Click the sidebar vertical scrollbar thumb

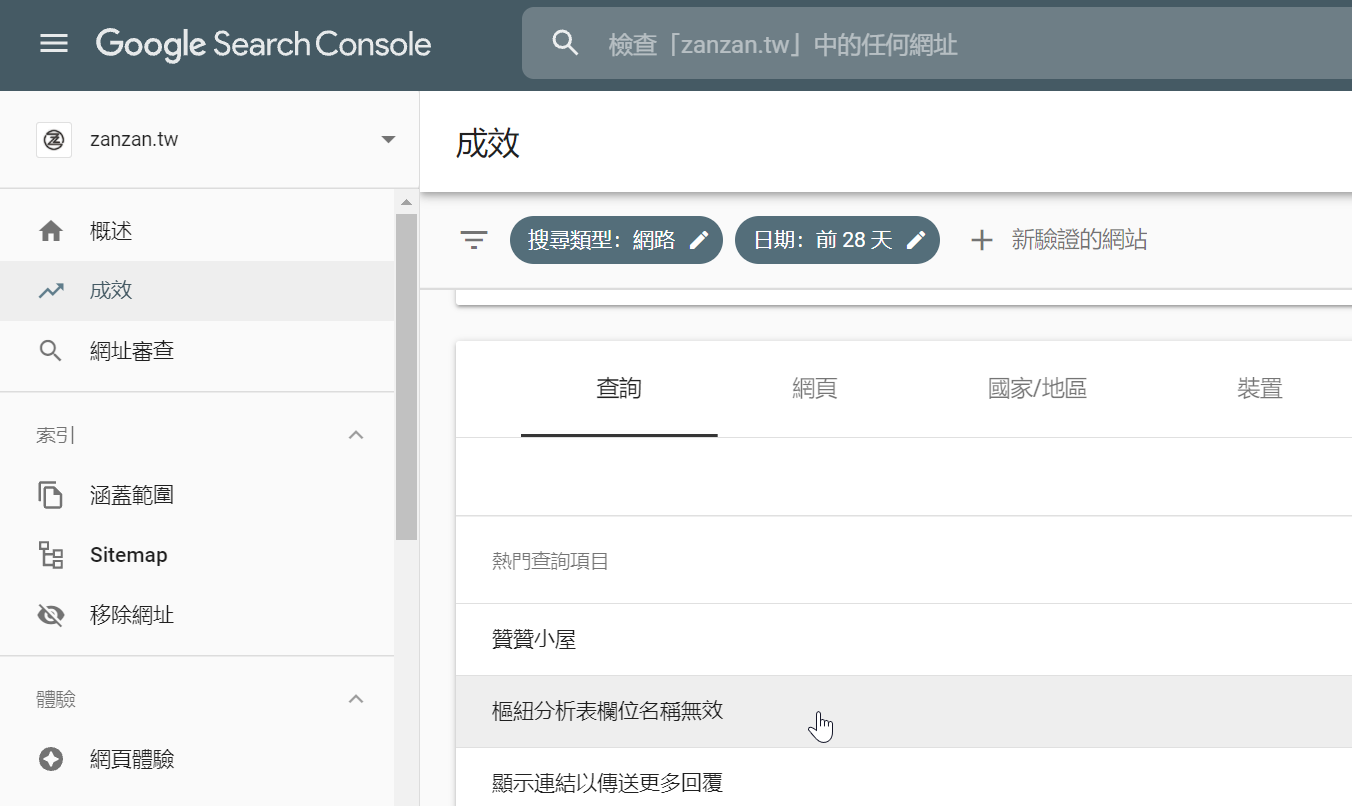click(x=406, y=376)
